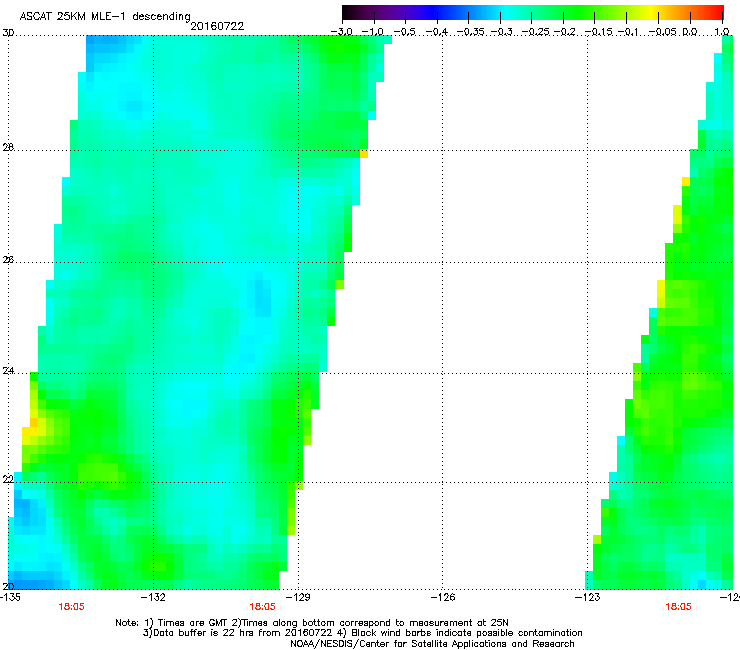Click the "-0.15" color scale label
Screen dimensions: 740x650
tap(598, 32)
